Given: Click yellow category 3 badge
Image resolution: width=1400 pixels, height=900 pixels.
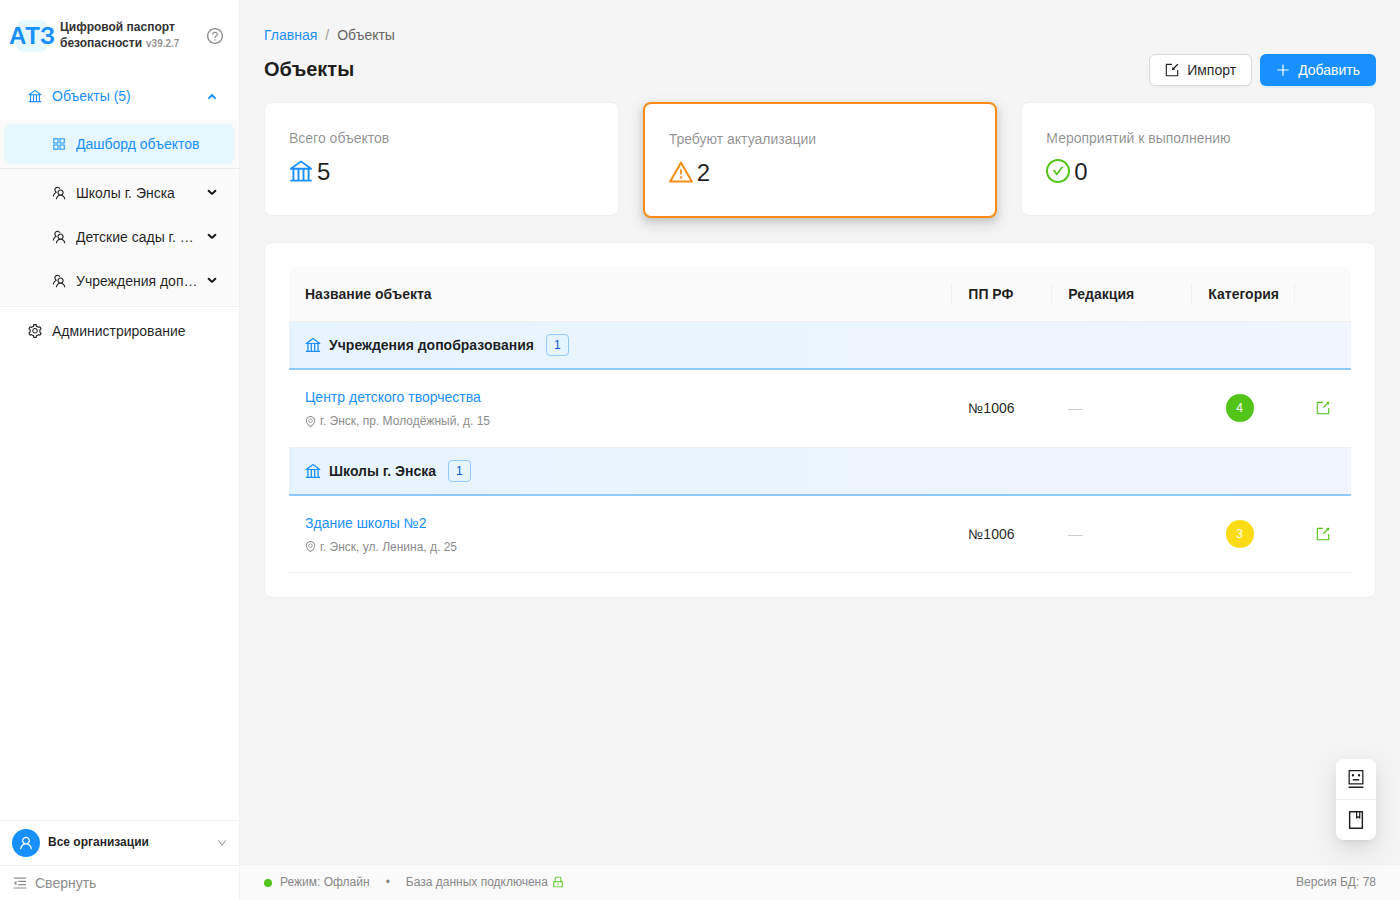Looking at the screenshot, I should pyautogui.click(x=1239, y=534).
